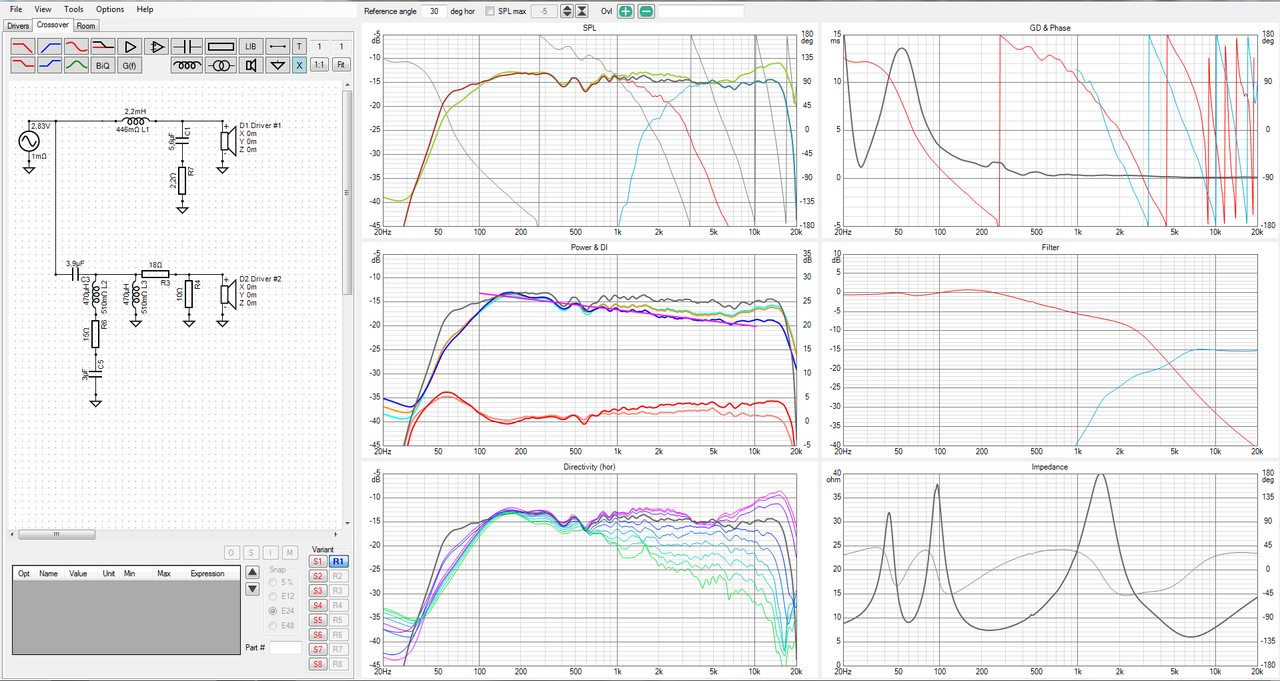
Task: Toggle the M button above Snap
Action: (289, 553)
